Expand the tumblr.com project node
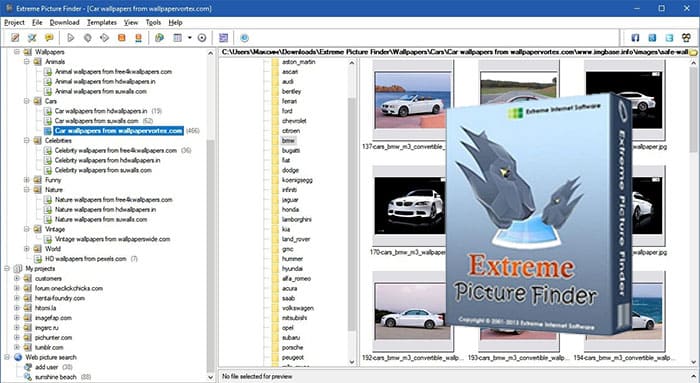700x383 pixels. 17,347
